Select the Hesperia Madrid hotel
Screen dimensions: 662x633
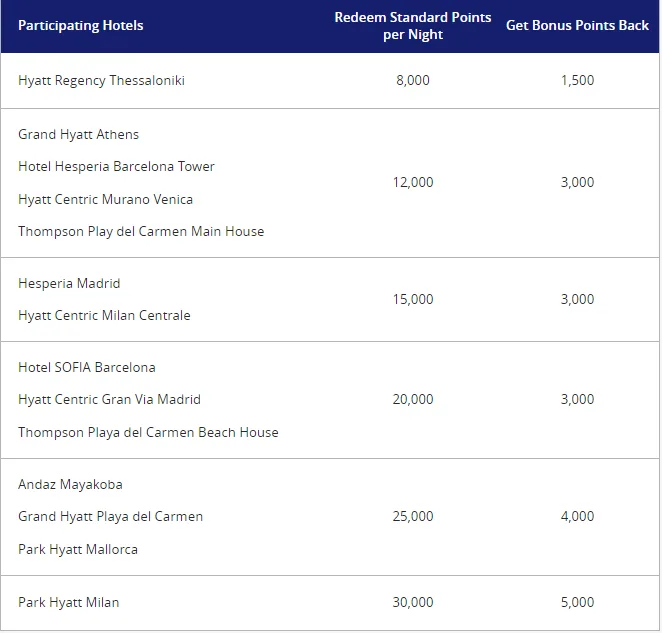point(69,283)
